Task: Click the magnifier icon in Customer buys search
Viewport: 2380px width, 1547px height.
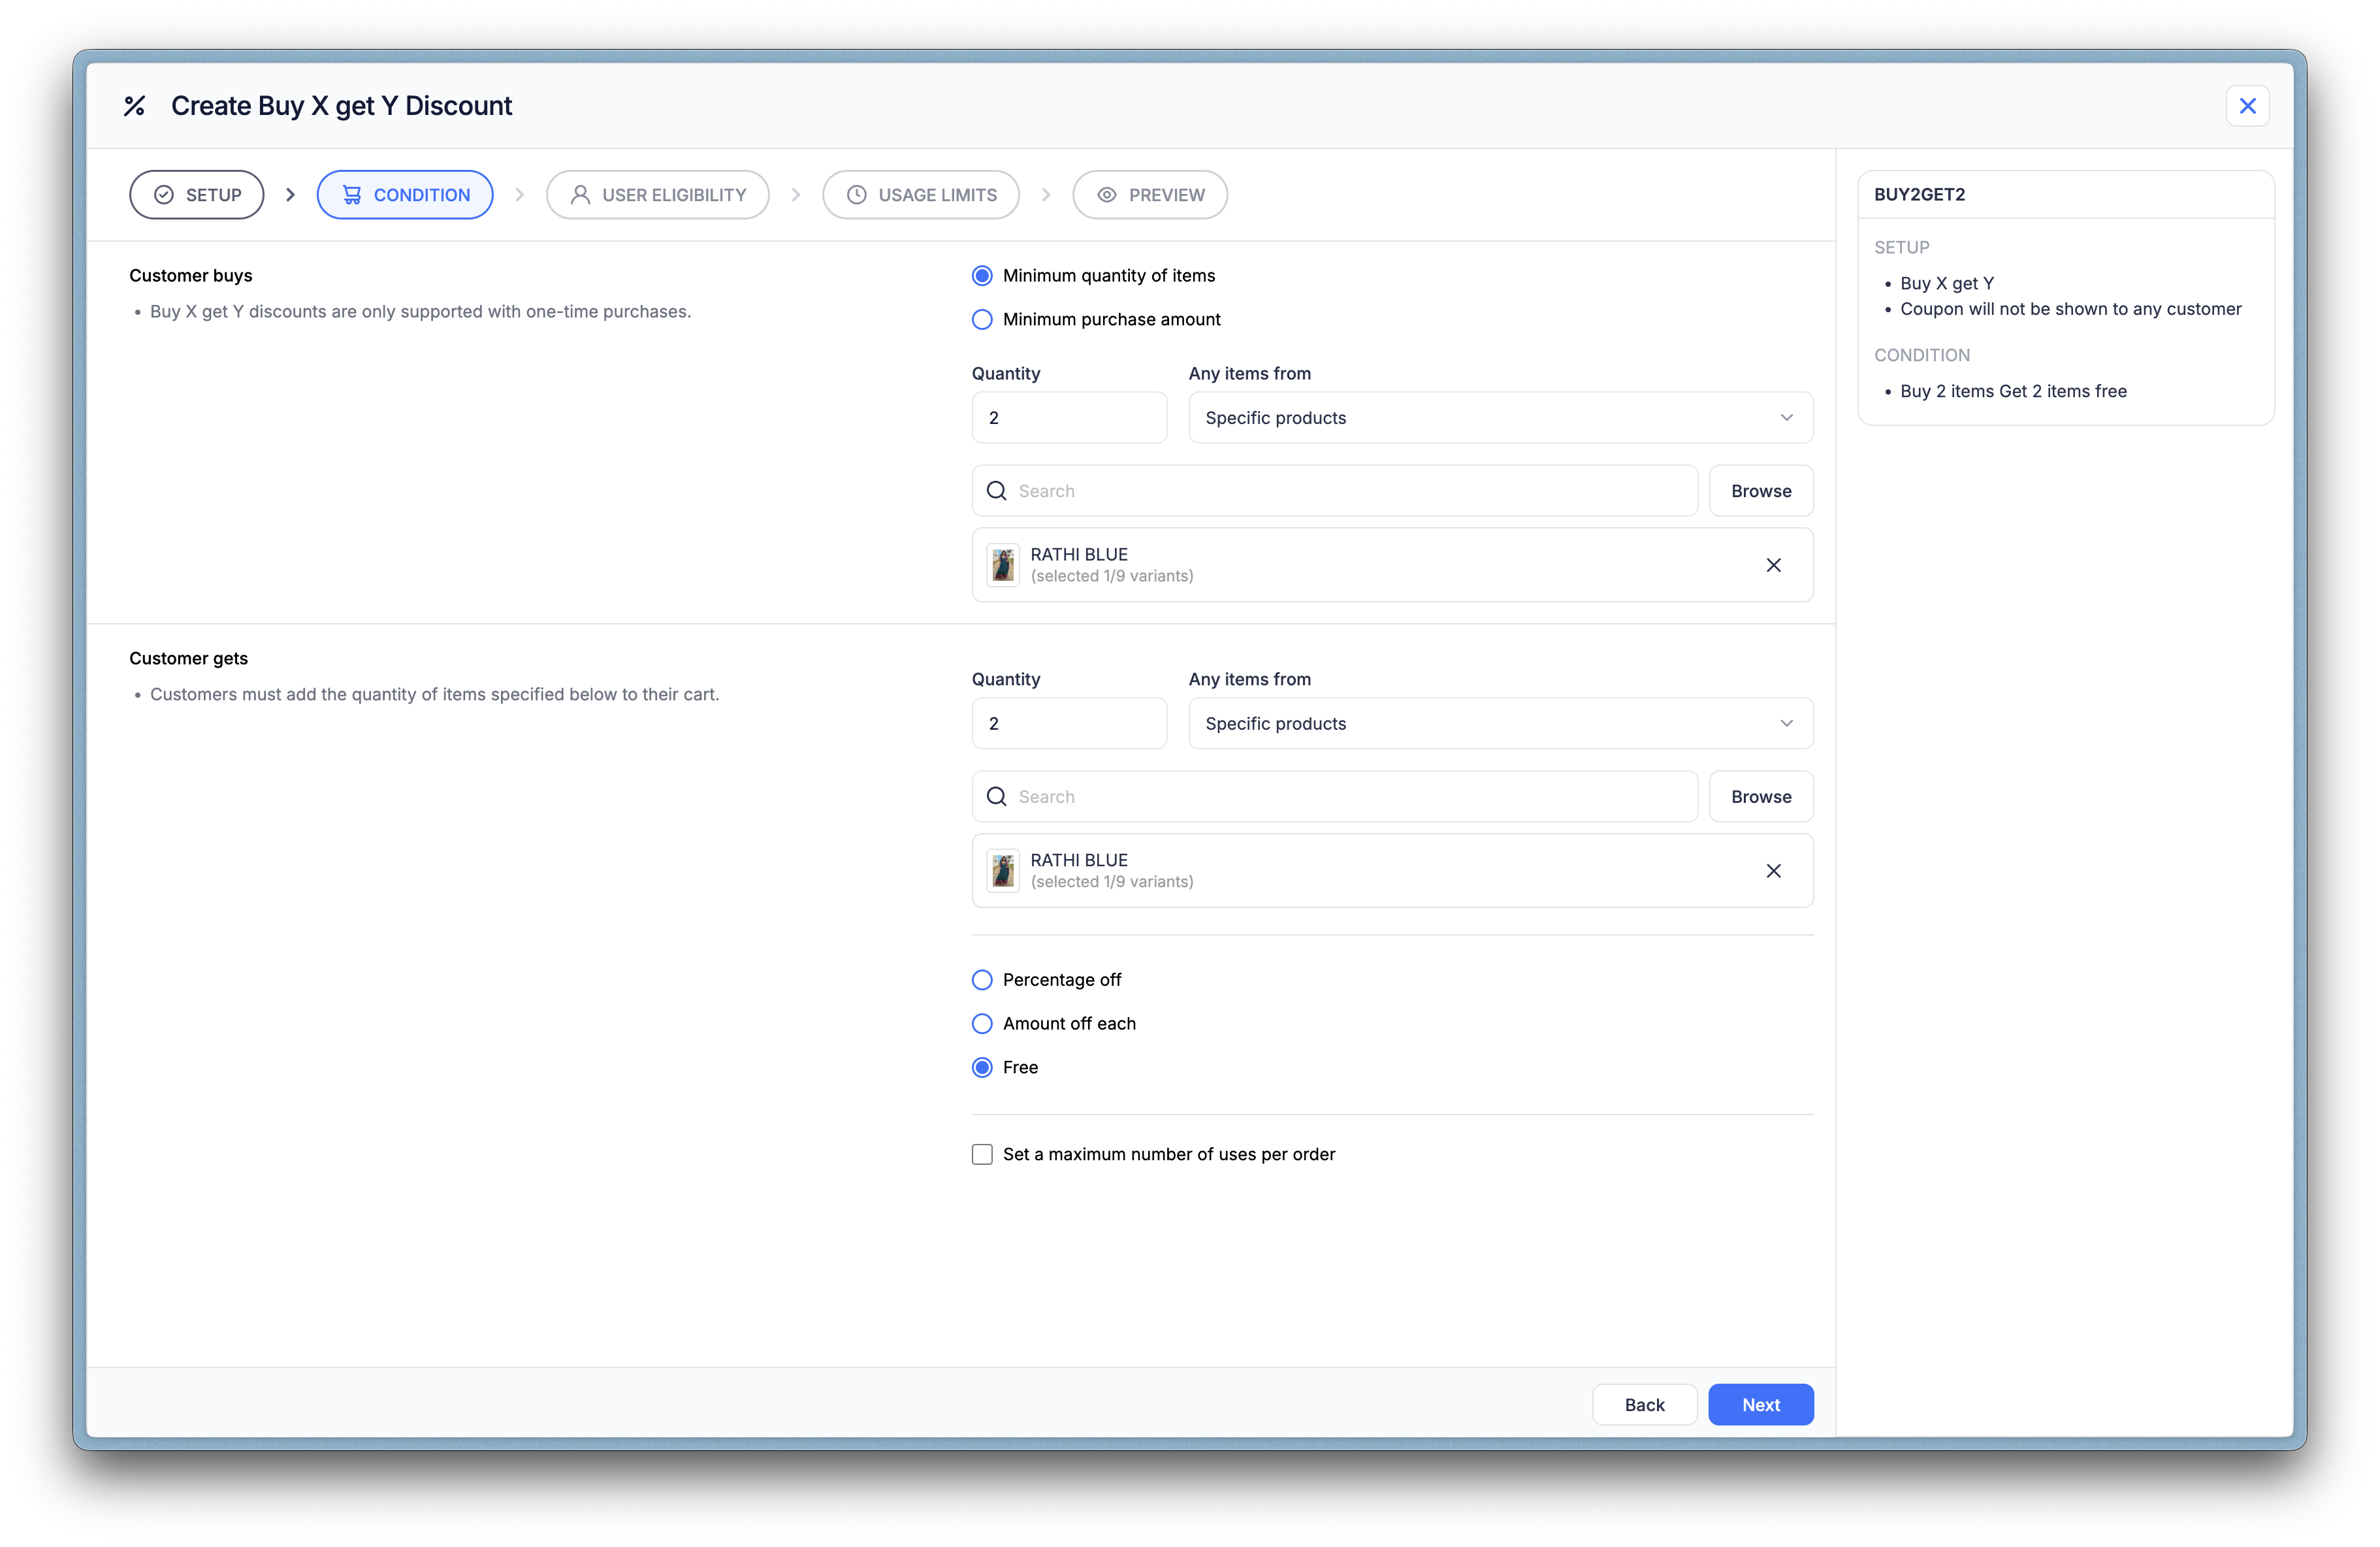Action: click(996, 491)
